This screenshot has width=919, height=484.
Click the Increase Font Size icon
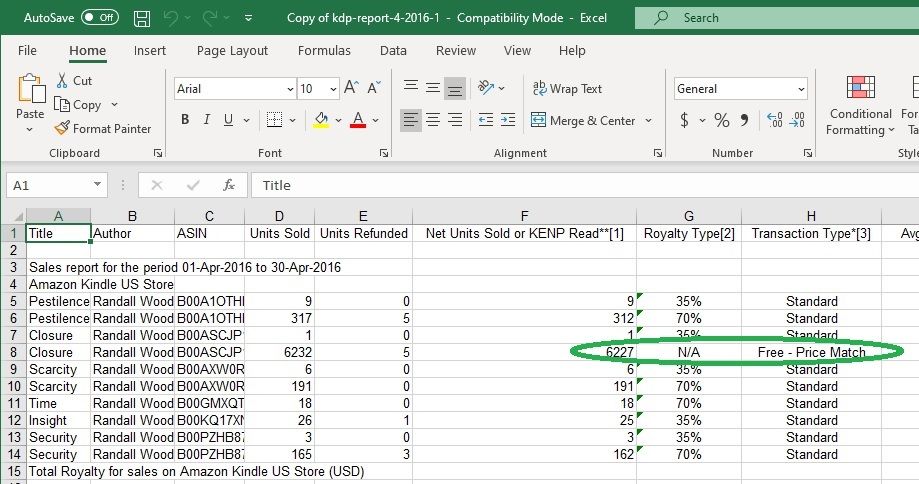351,88
